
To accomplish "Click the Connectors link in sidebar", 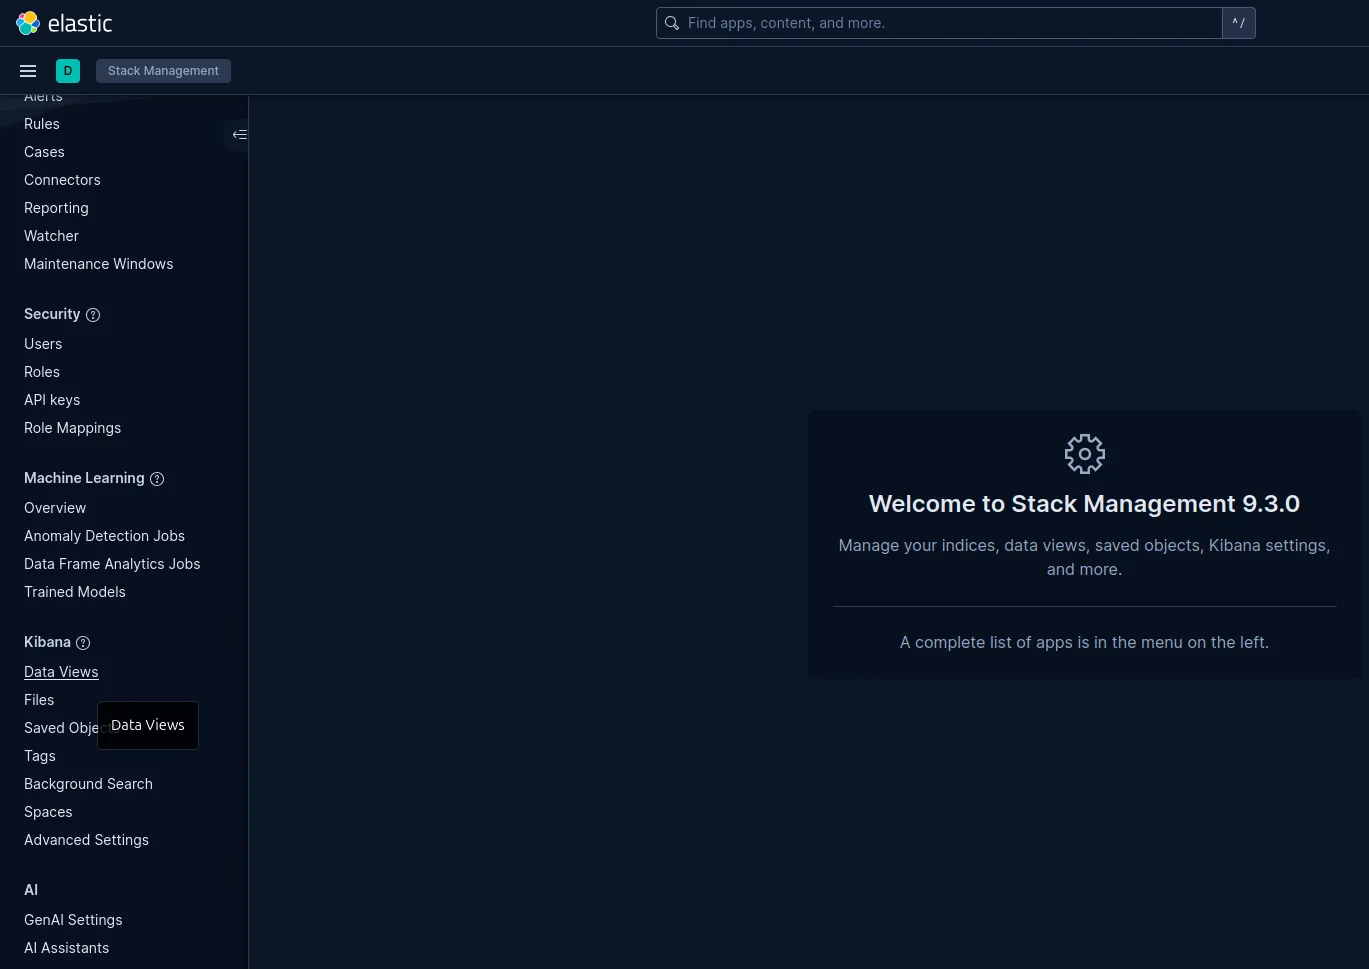I will point(62,180).
